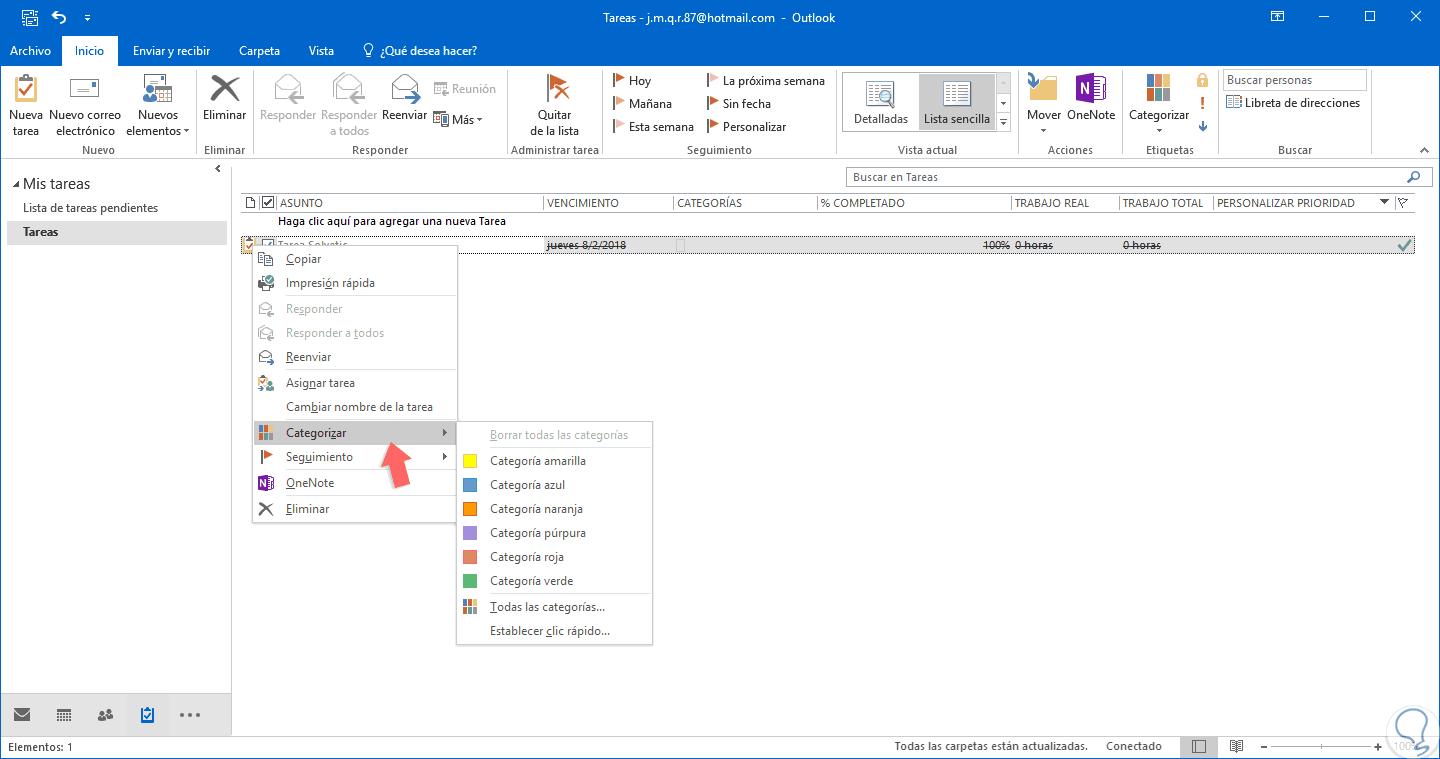The height and width of the screenshot is (759, 1440).
Task: Click the zoom out minus icon
Action: (x=1266, y=747)
